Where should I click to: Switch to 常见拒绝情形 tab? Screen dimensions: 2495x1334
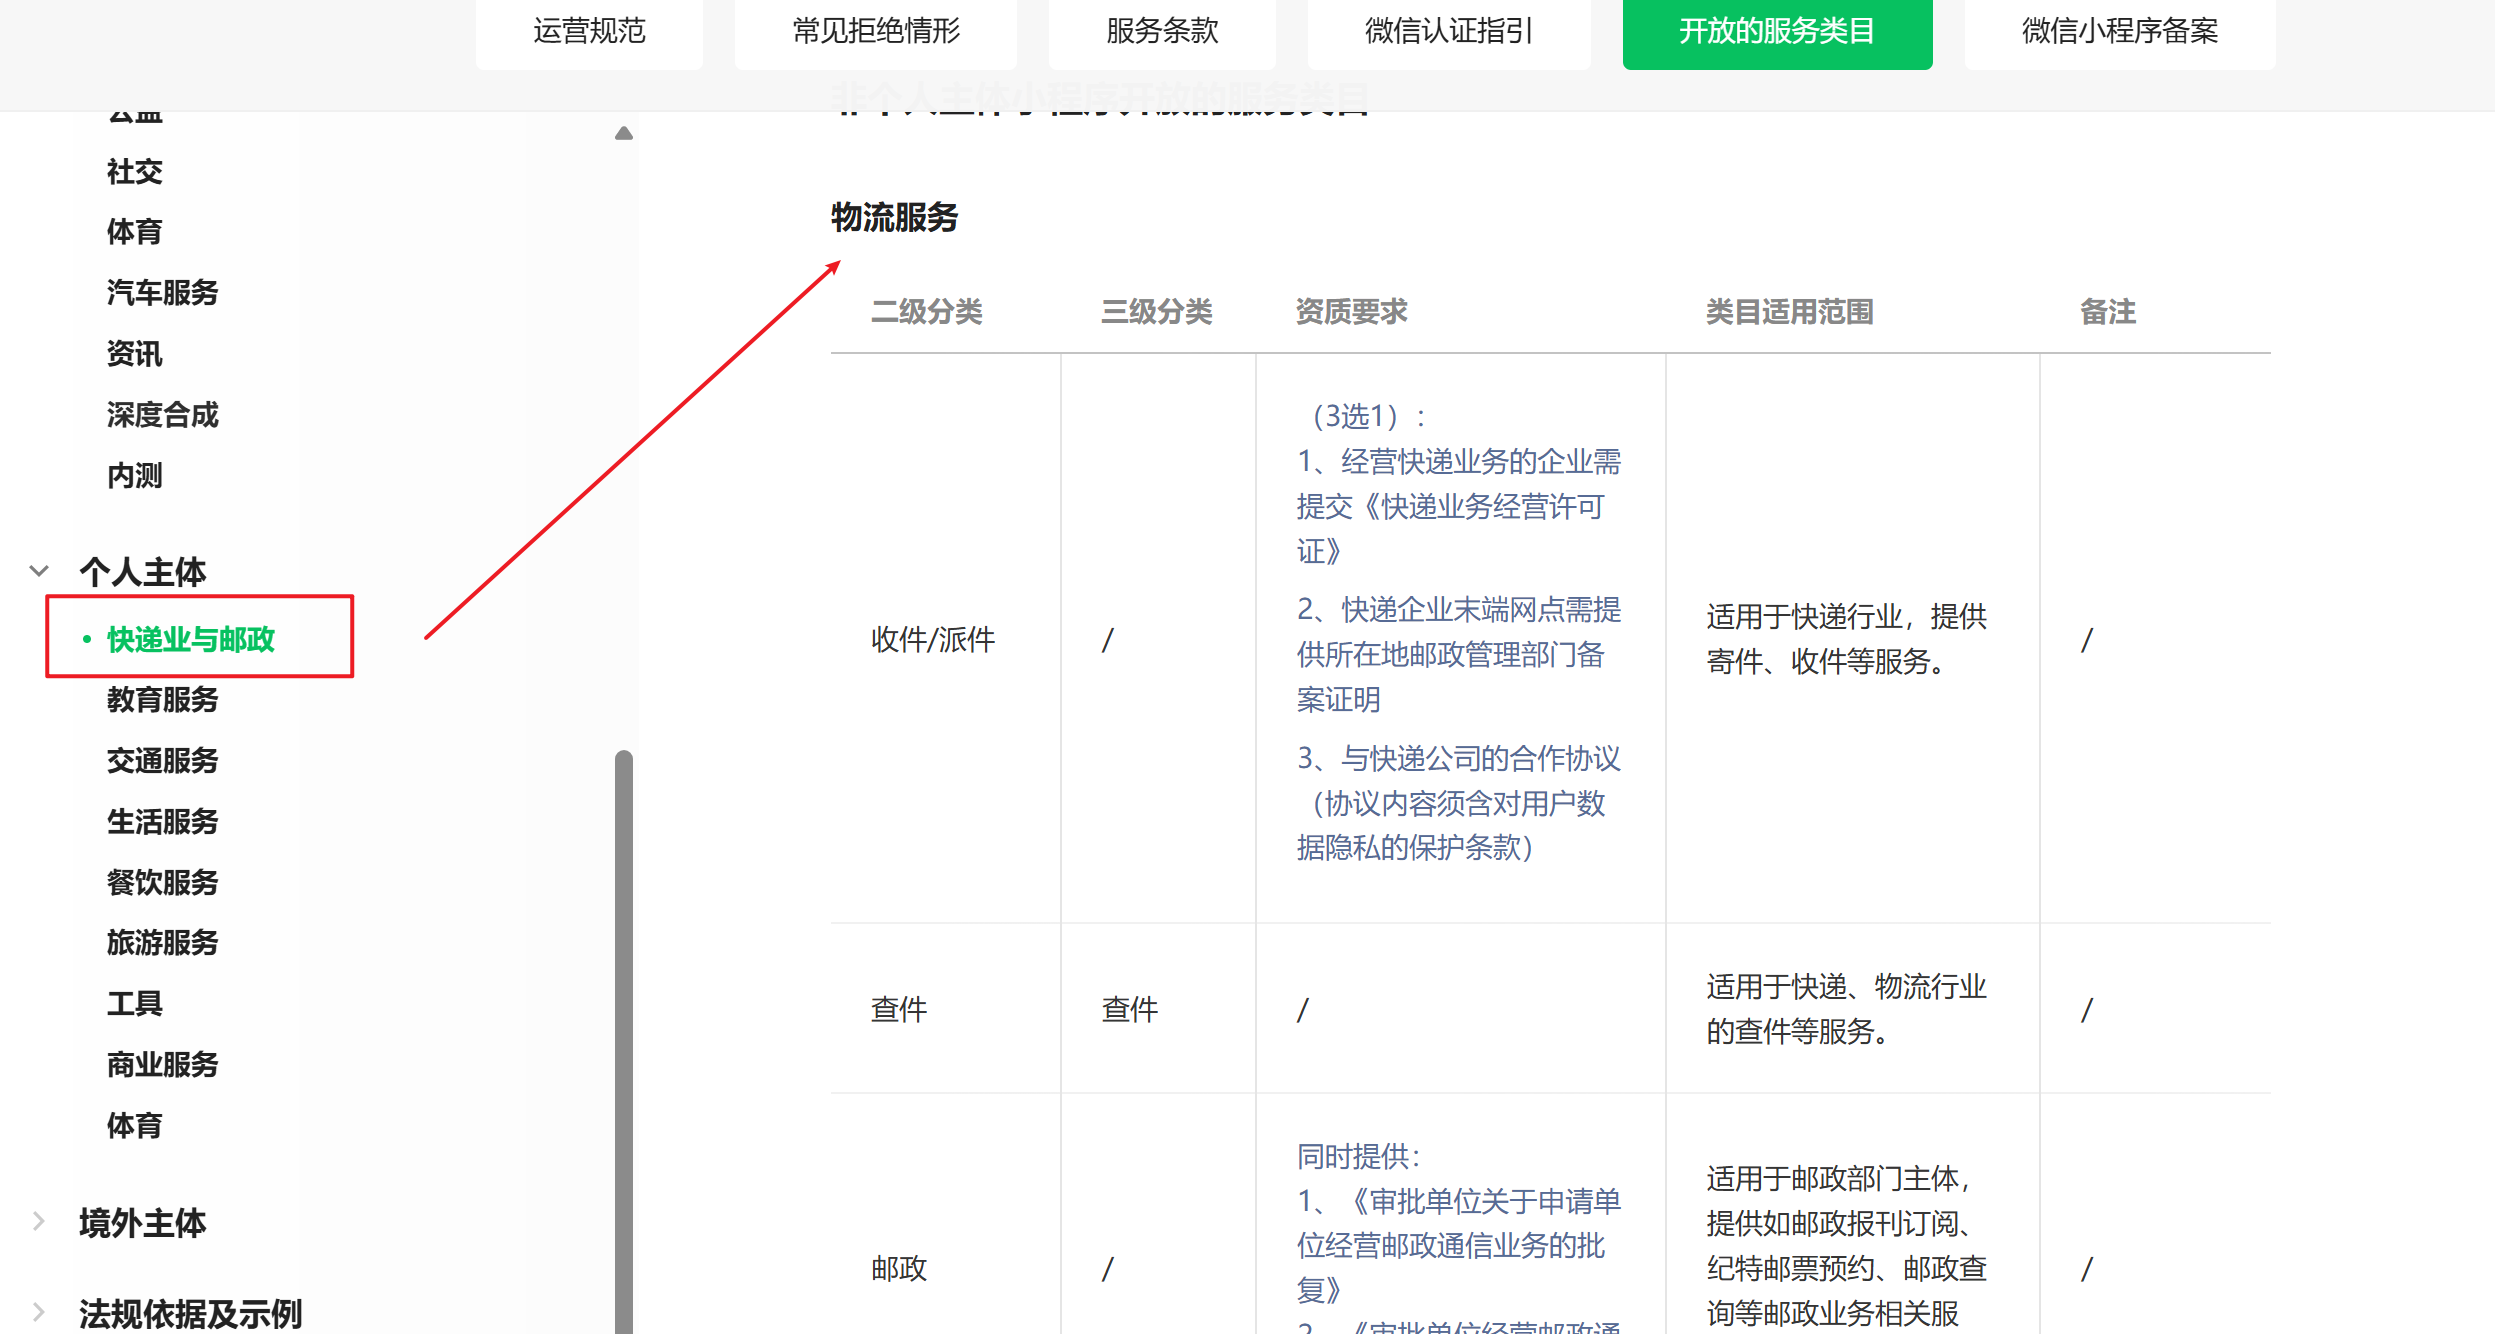[875, 31]
